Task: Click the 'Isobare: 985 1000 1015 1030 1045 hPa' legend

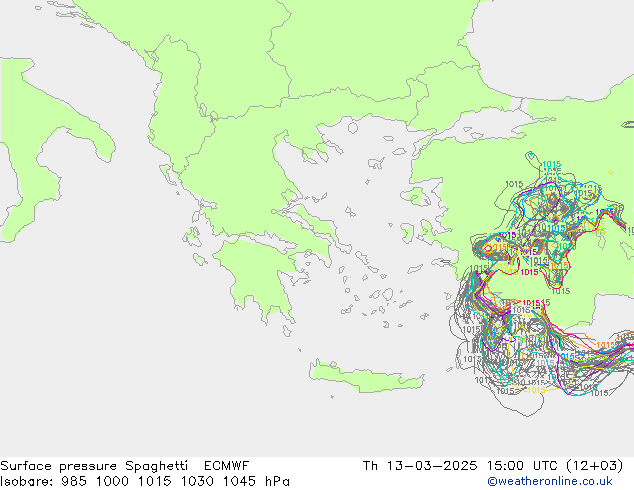Action: coord(145,481)
